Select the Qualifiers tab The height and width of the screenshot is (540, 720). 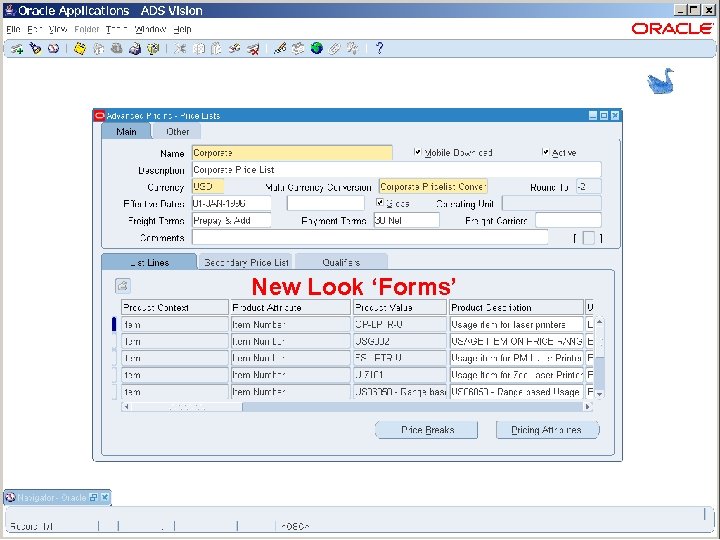tap(341, 262)
